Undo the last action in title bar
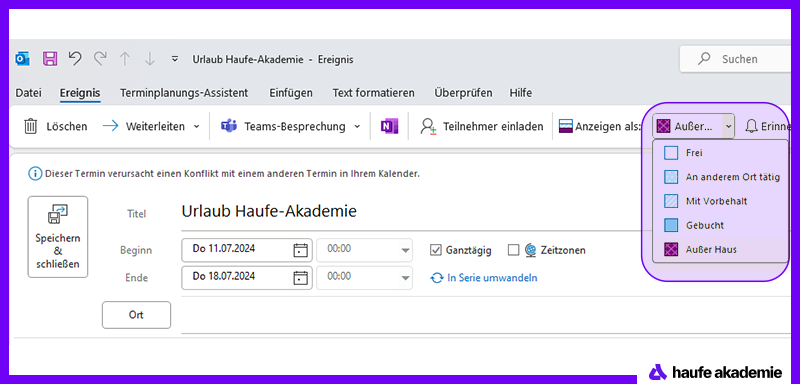Image resolution: width=800 pixels, height=384 pixels. [x=74, y=59]
